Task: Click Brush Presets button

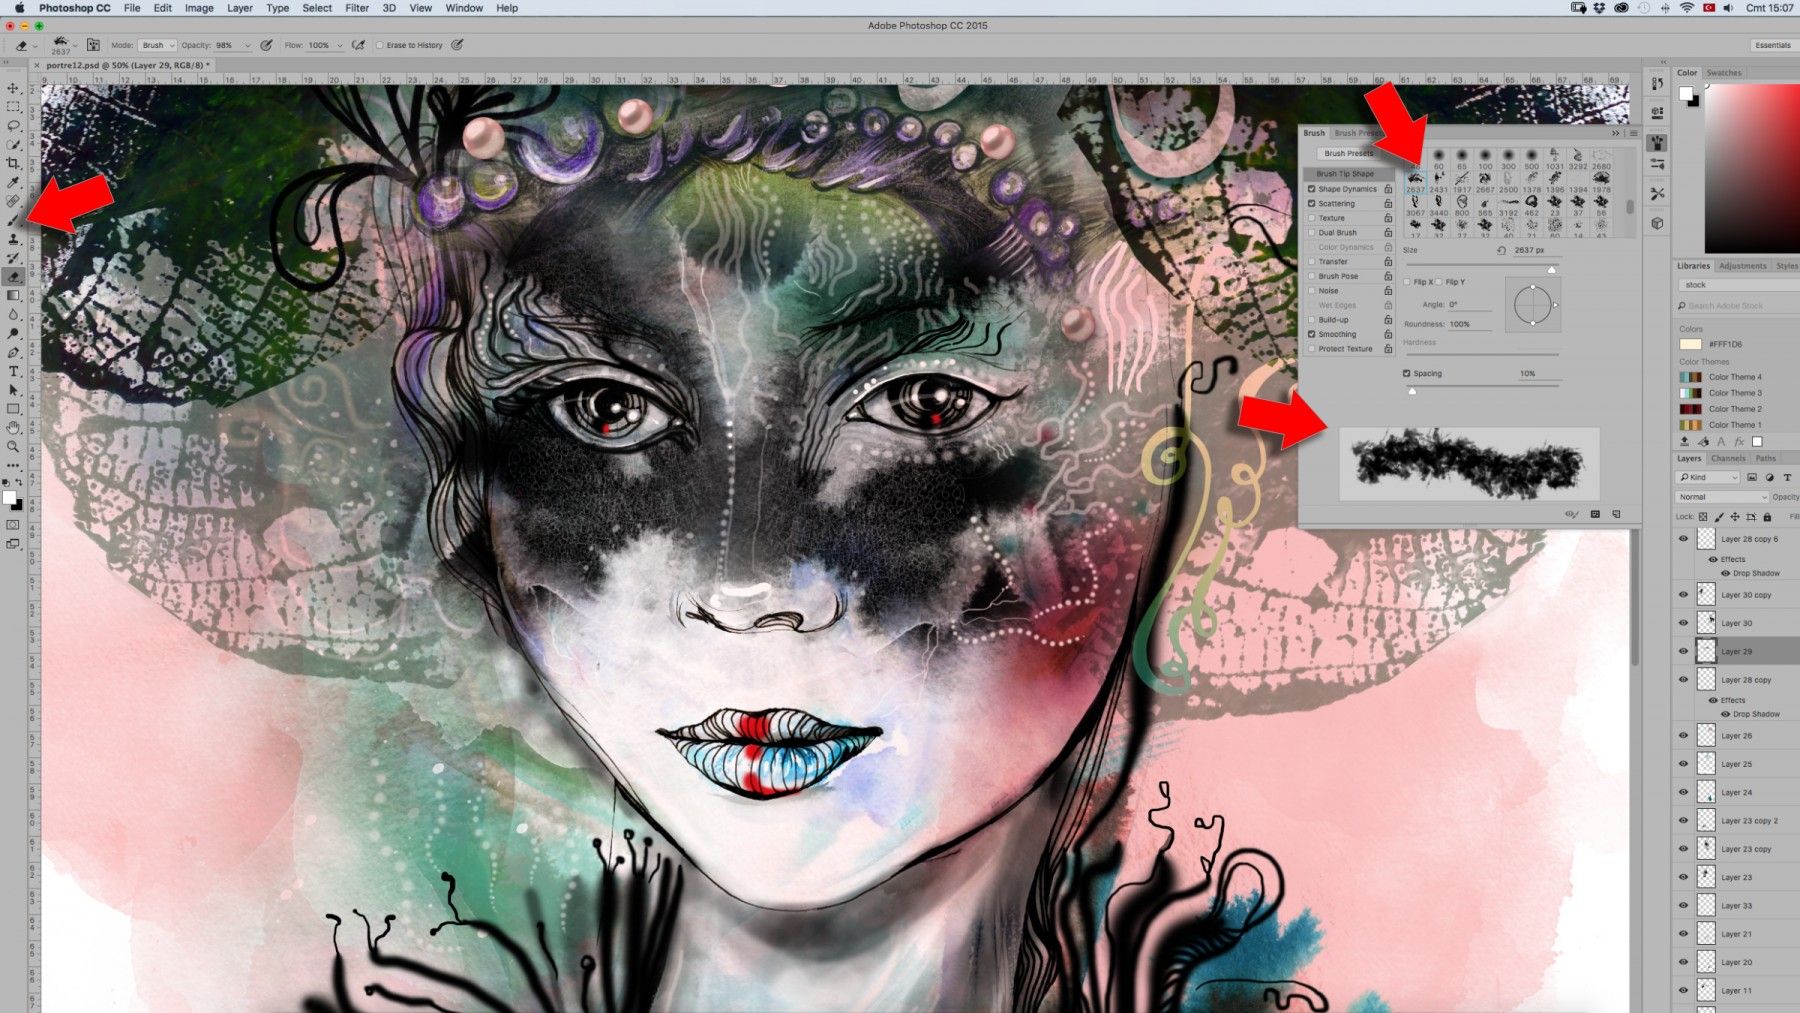Action: click(x=1349, y=153)
